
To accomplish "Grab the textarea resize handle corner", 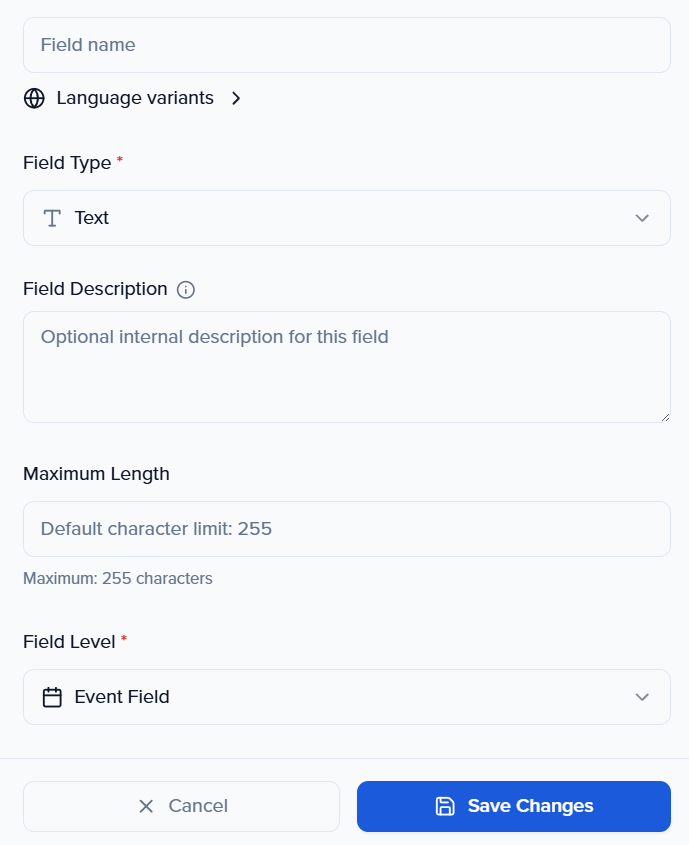I will [665, 417].
